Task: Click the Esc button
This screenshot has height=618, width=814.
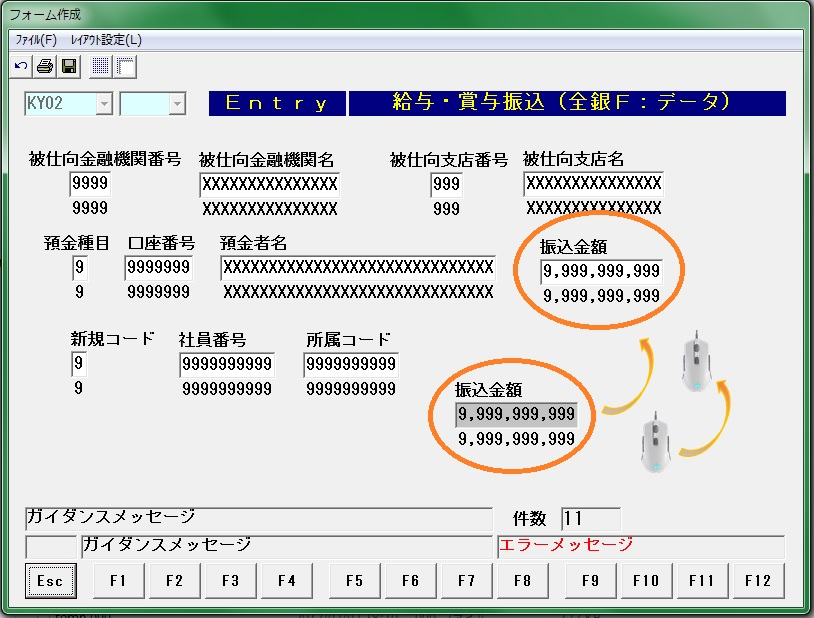Action: tap(50, 581)
